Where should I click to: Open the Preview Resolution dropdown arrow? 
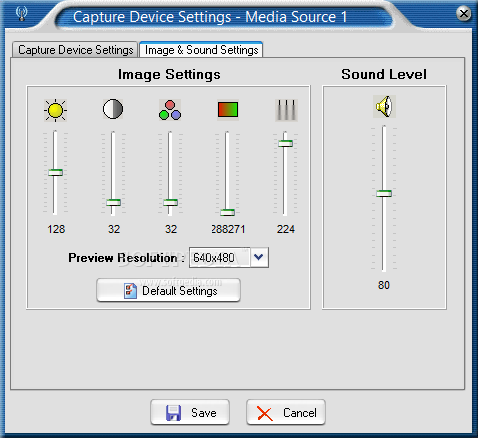click(x=259, y=257)
